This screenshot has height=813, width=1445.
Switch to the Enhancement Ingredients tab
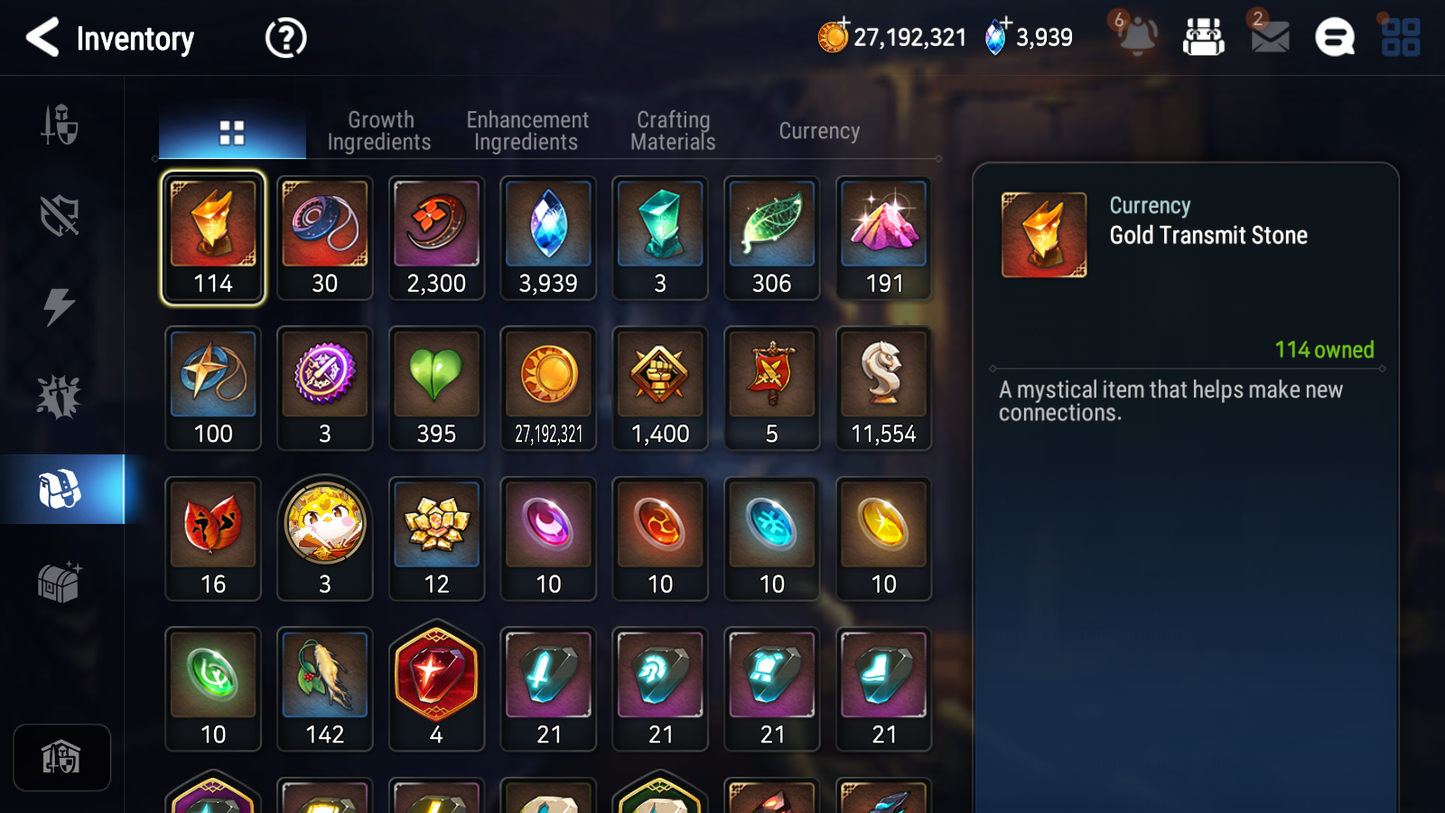pyautogui.click(x=527, y=131)
